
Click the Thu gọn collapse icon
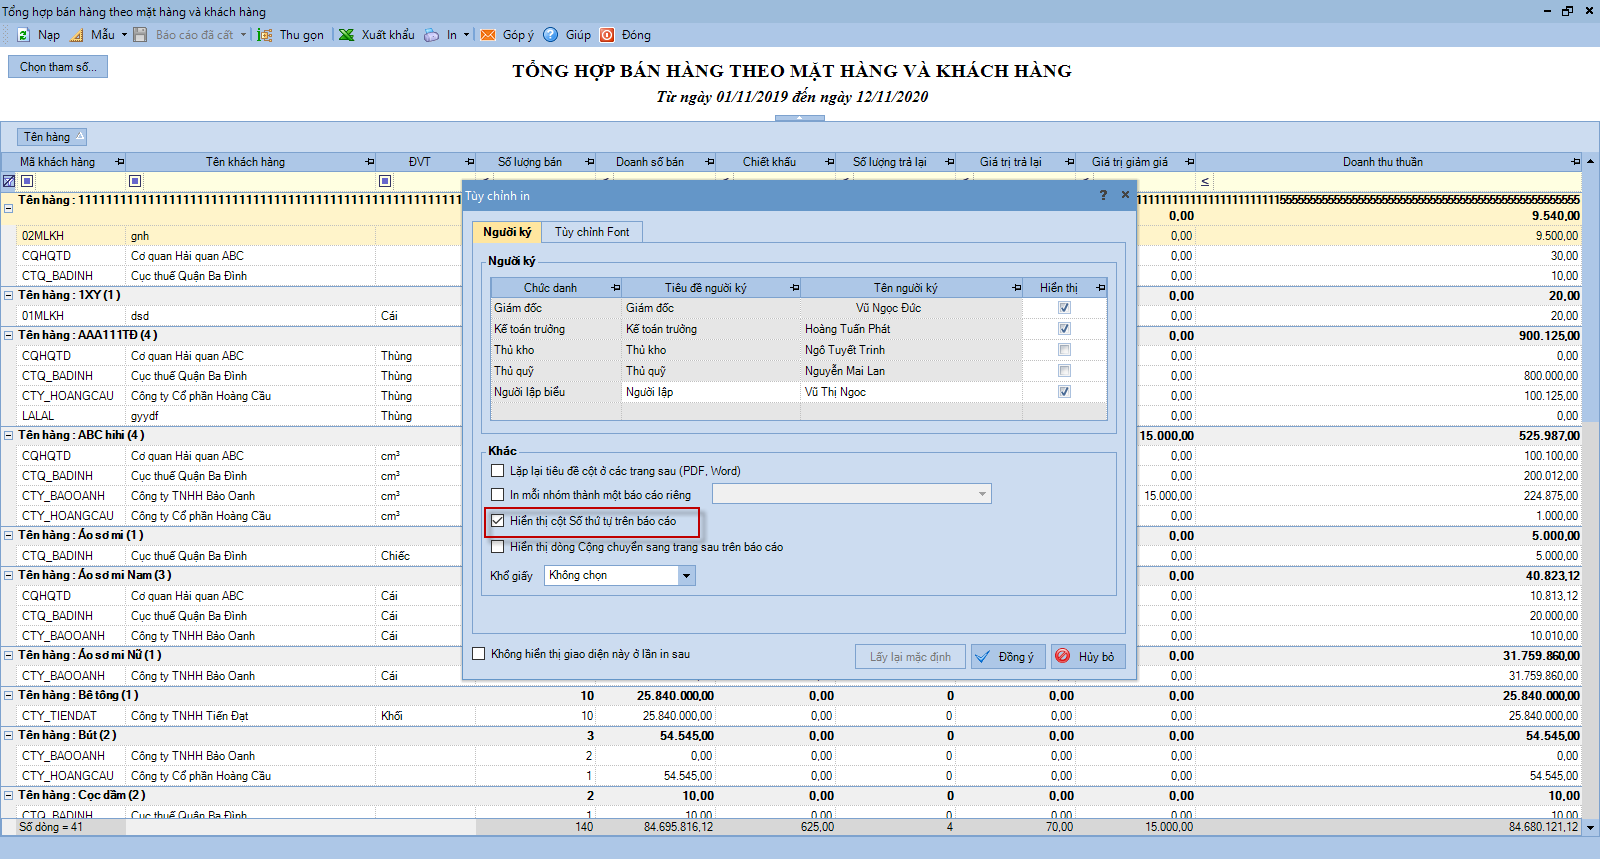coord(265,35)
